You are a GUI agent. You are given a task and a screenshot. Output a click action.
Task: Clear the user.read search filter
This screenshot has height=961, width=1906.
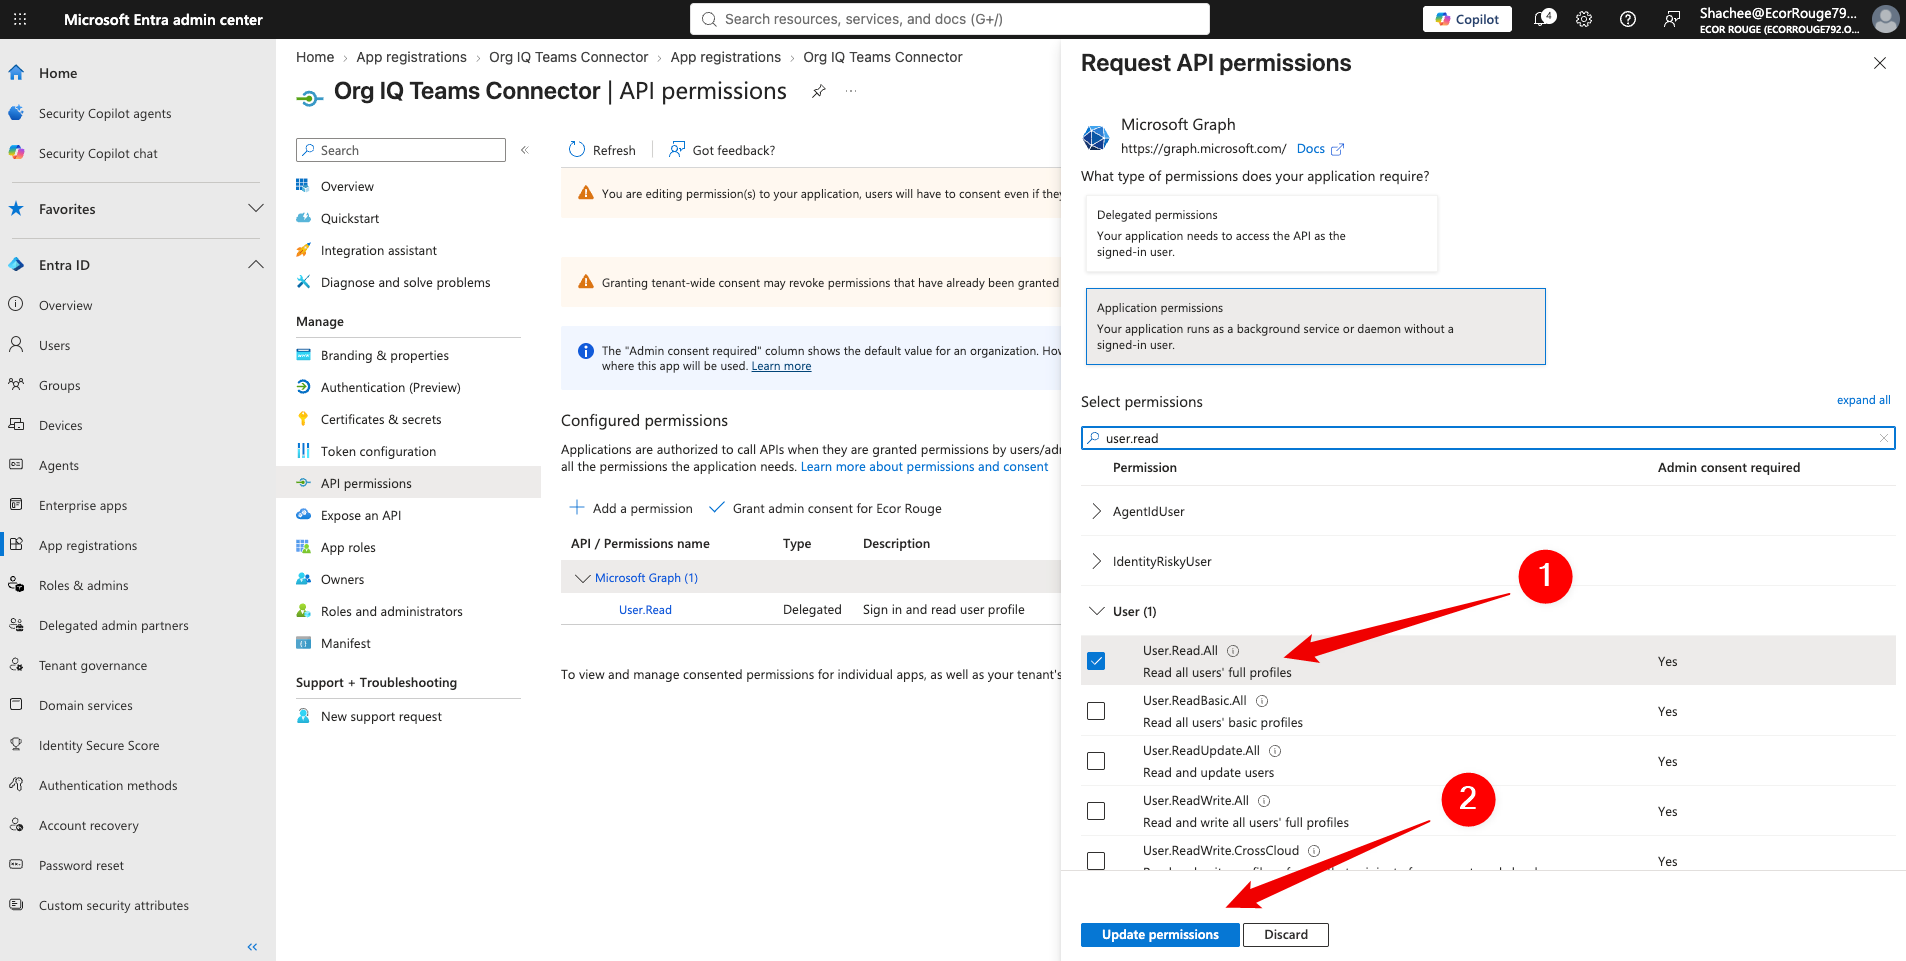click(x=1884, y=438)
